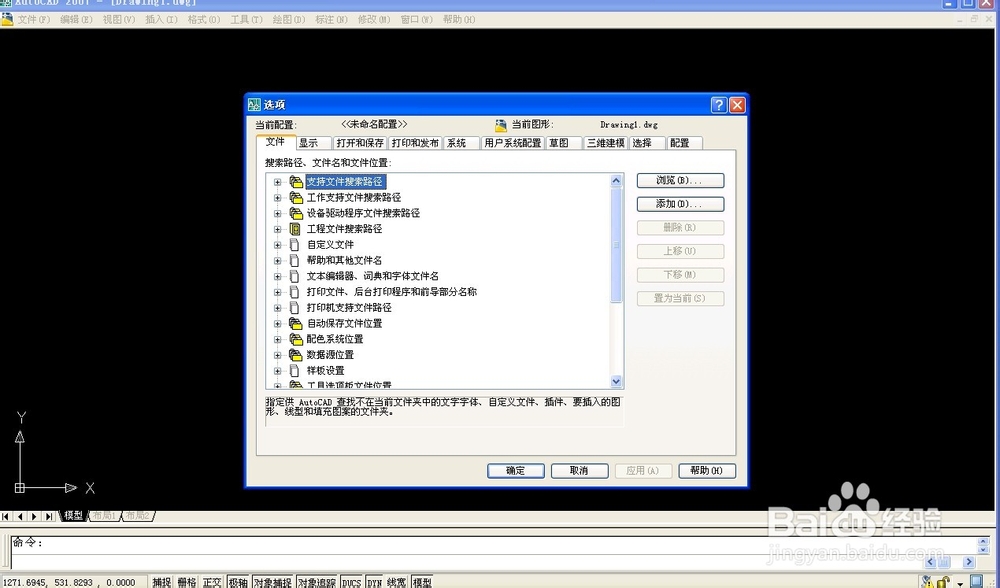1000x588 pixels.
Task: Expand the 工程文件搜索路径 tree node
Action: pyautogui.click(x=277, y=229)
